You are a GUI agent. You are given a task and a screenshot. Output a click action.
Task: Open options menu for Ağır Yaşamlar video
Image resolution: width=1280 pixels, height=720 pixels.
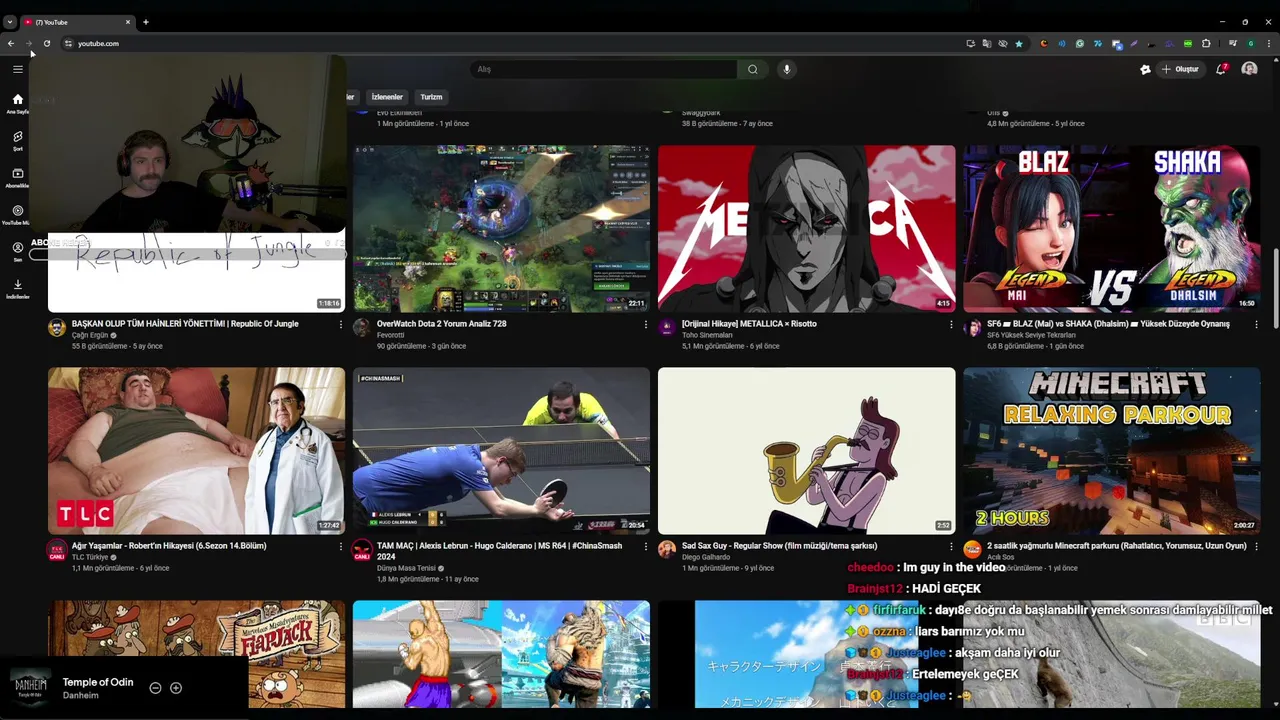pyautogui.click(x=340, y=546)
